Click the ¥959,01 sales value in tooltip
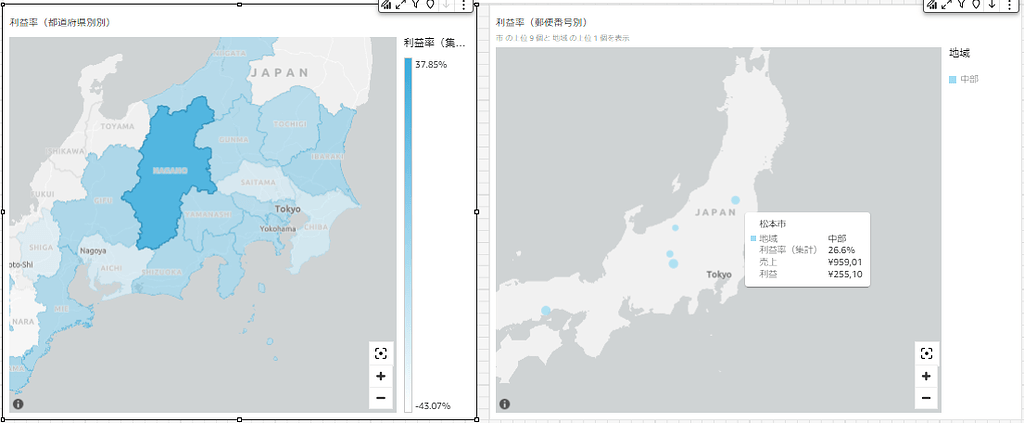 [844, 262]
